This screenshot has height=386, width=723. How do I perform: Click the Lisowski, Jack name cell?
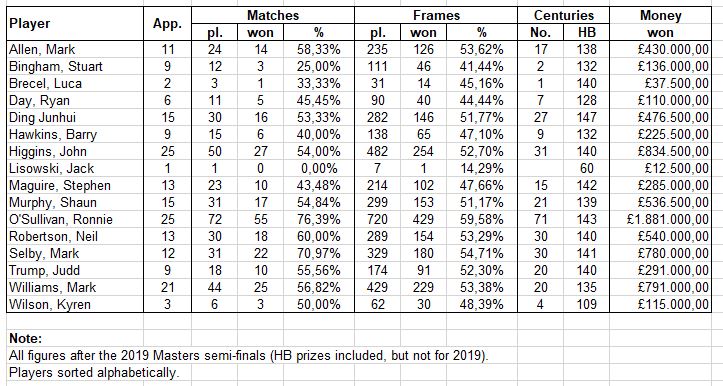[x=75, y=168]
